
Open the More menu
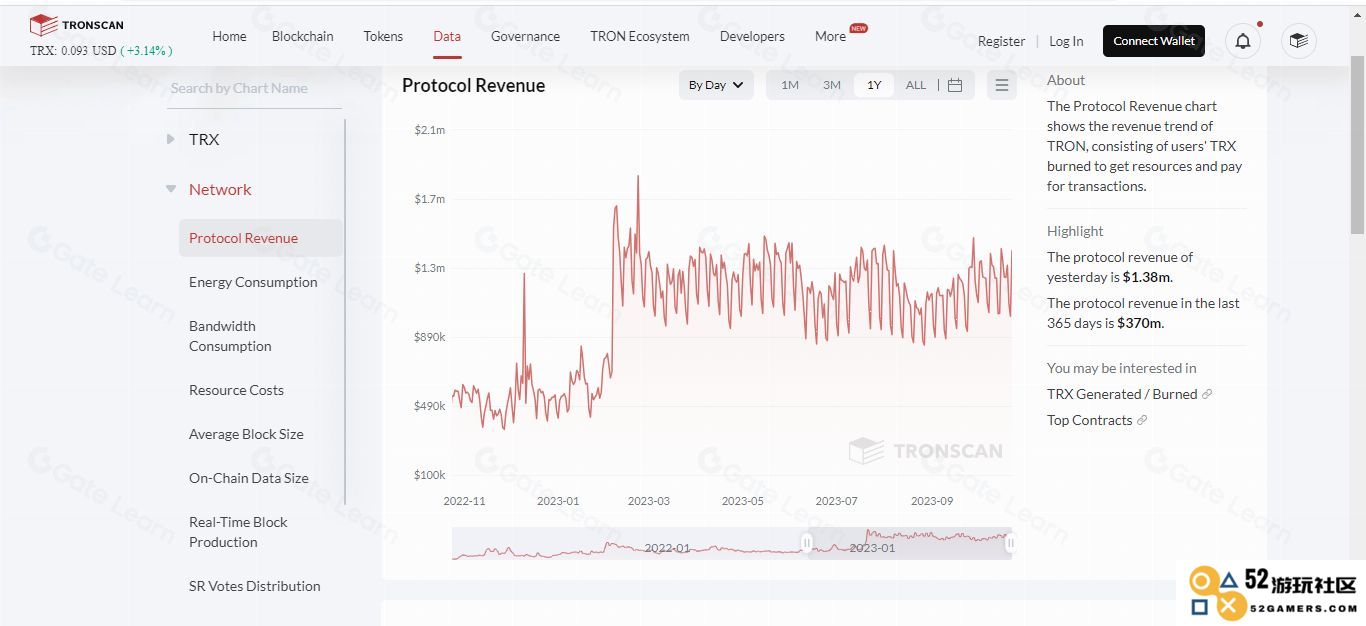[x=830, y=36]
